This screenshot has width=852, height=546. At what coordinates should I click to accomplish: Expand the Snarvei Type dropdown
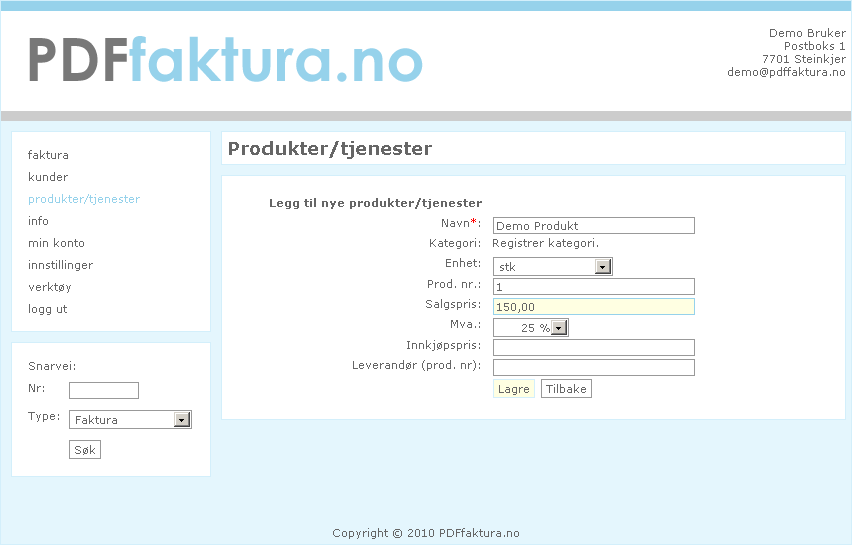click(x=130, y=420)
